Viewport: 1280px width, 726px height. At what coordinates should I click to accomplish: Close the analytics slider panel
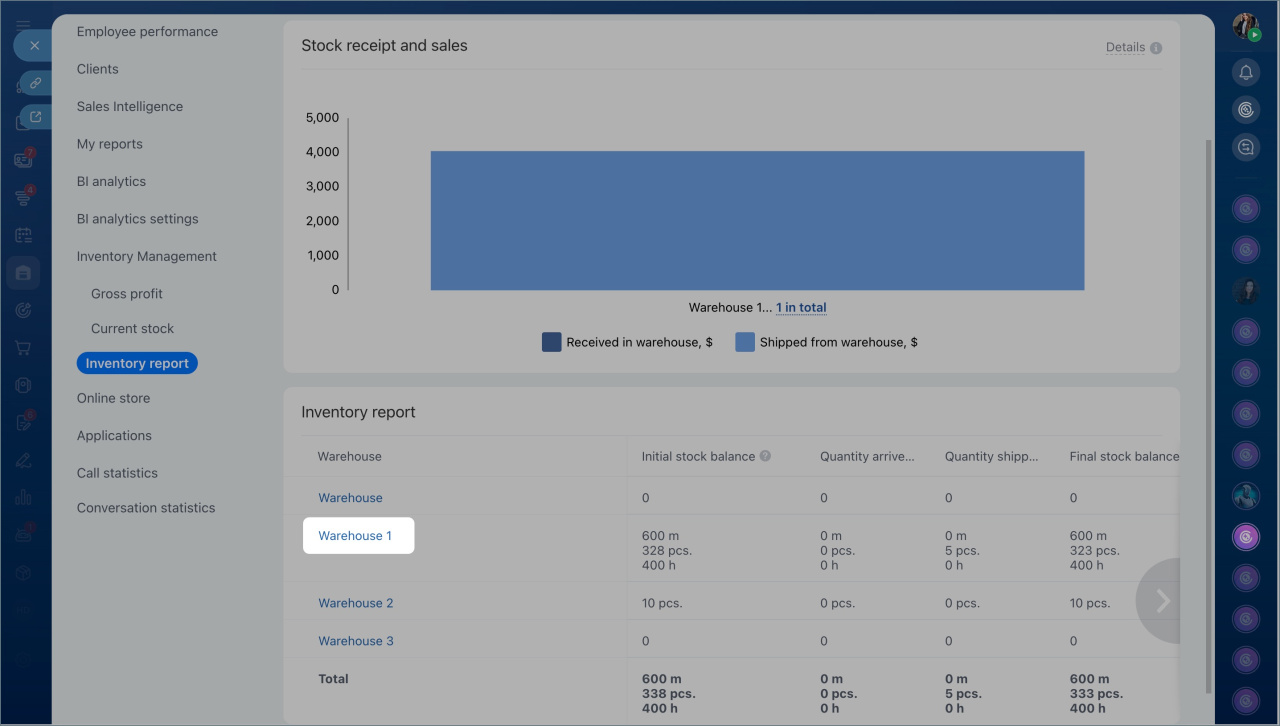pyautogui.click(x=34, y=46)
